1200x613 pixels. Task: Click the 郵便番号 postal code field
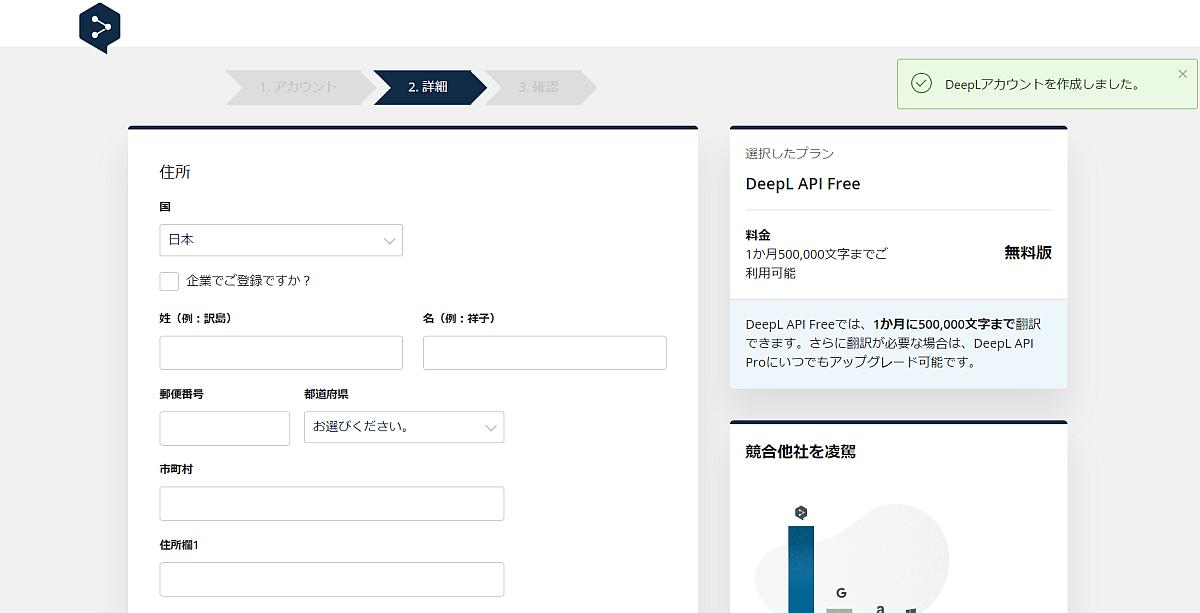coord(224,428)
